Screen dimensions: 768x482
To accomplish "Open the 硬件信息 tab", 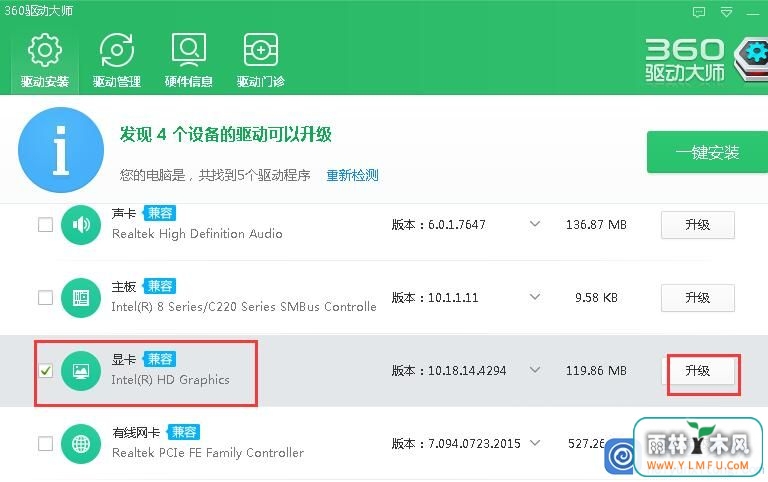I will [189, 61].
